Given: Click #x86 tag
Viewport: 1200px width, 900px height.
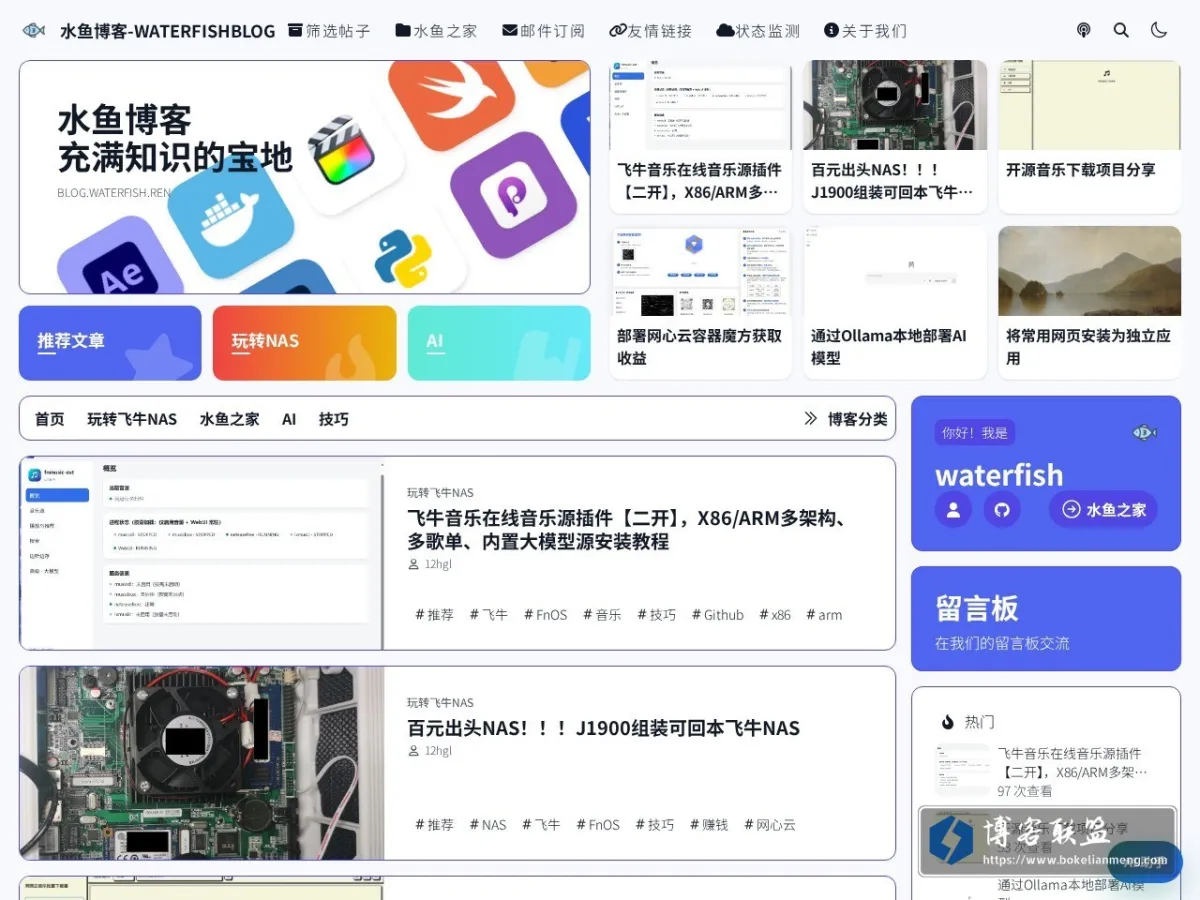Looking at the screenshot, I should pyautogui.click(x=775, y=615).
